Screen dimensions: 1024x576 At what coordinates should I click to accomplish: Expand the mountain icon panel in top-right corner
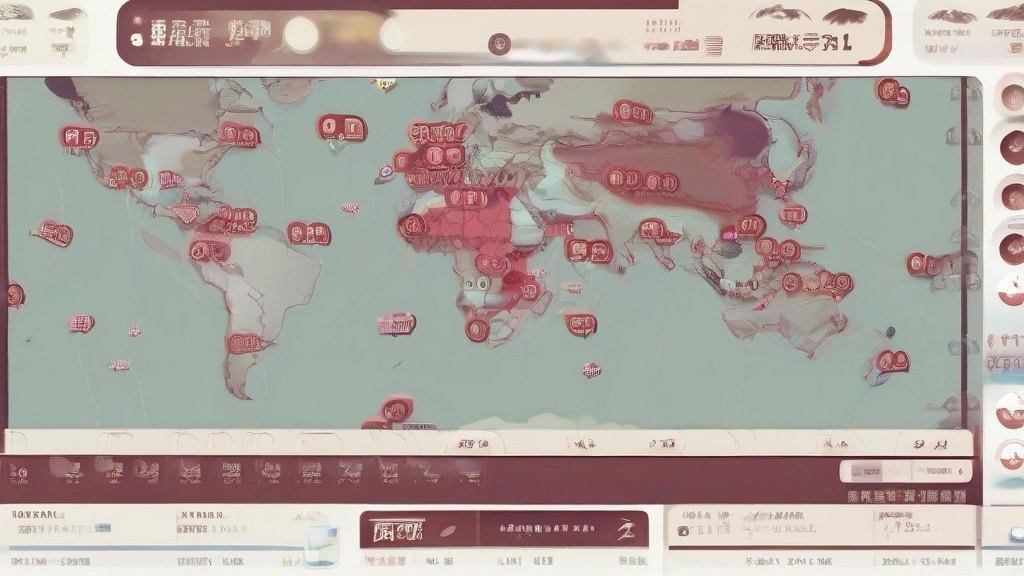[x=968, y=32]
